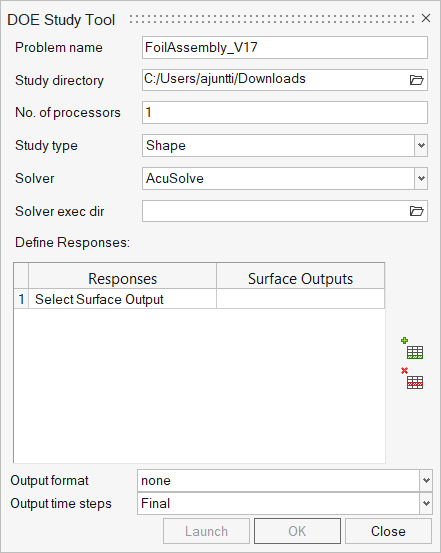441x553 pixels.
Task: Expand the Output time steps dropdown
Action: coord(426,503)
